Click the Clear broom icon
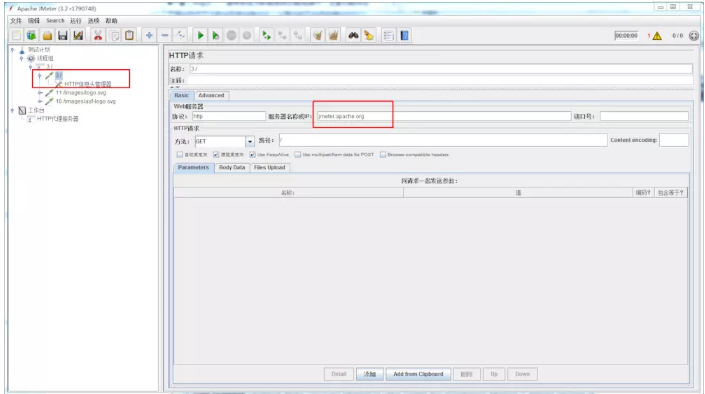The height and width of the screenshot is (394, 705). pos(318,36)
